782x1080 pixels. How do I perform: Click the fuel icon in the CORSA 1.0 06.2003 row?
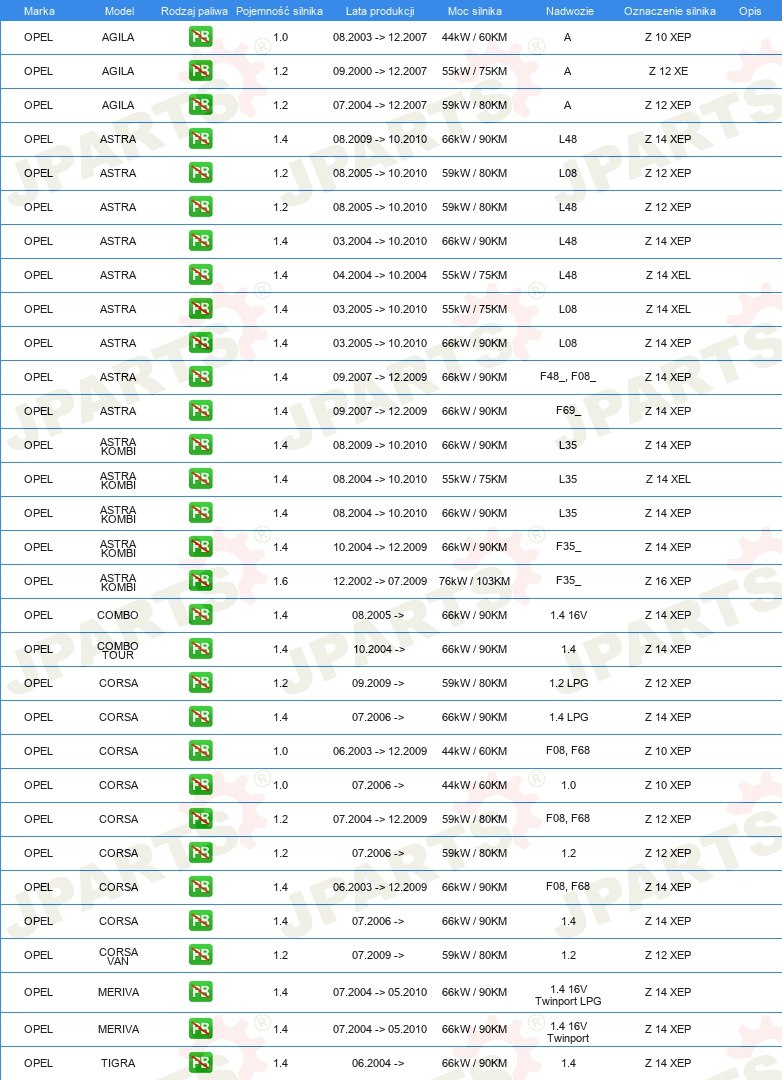coord(200,751)
